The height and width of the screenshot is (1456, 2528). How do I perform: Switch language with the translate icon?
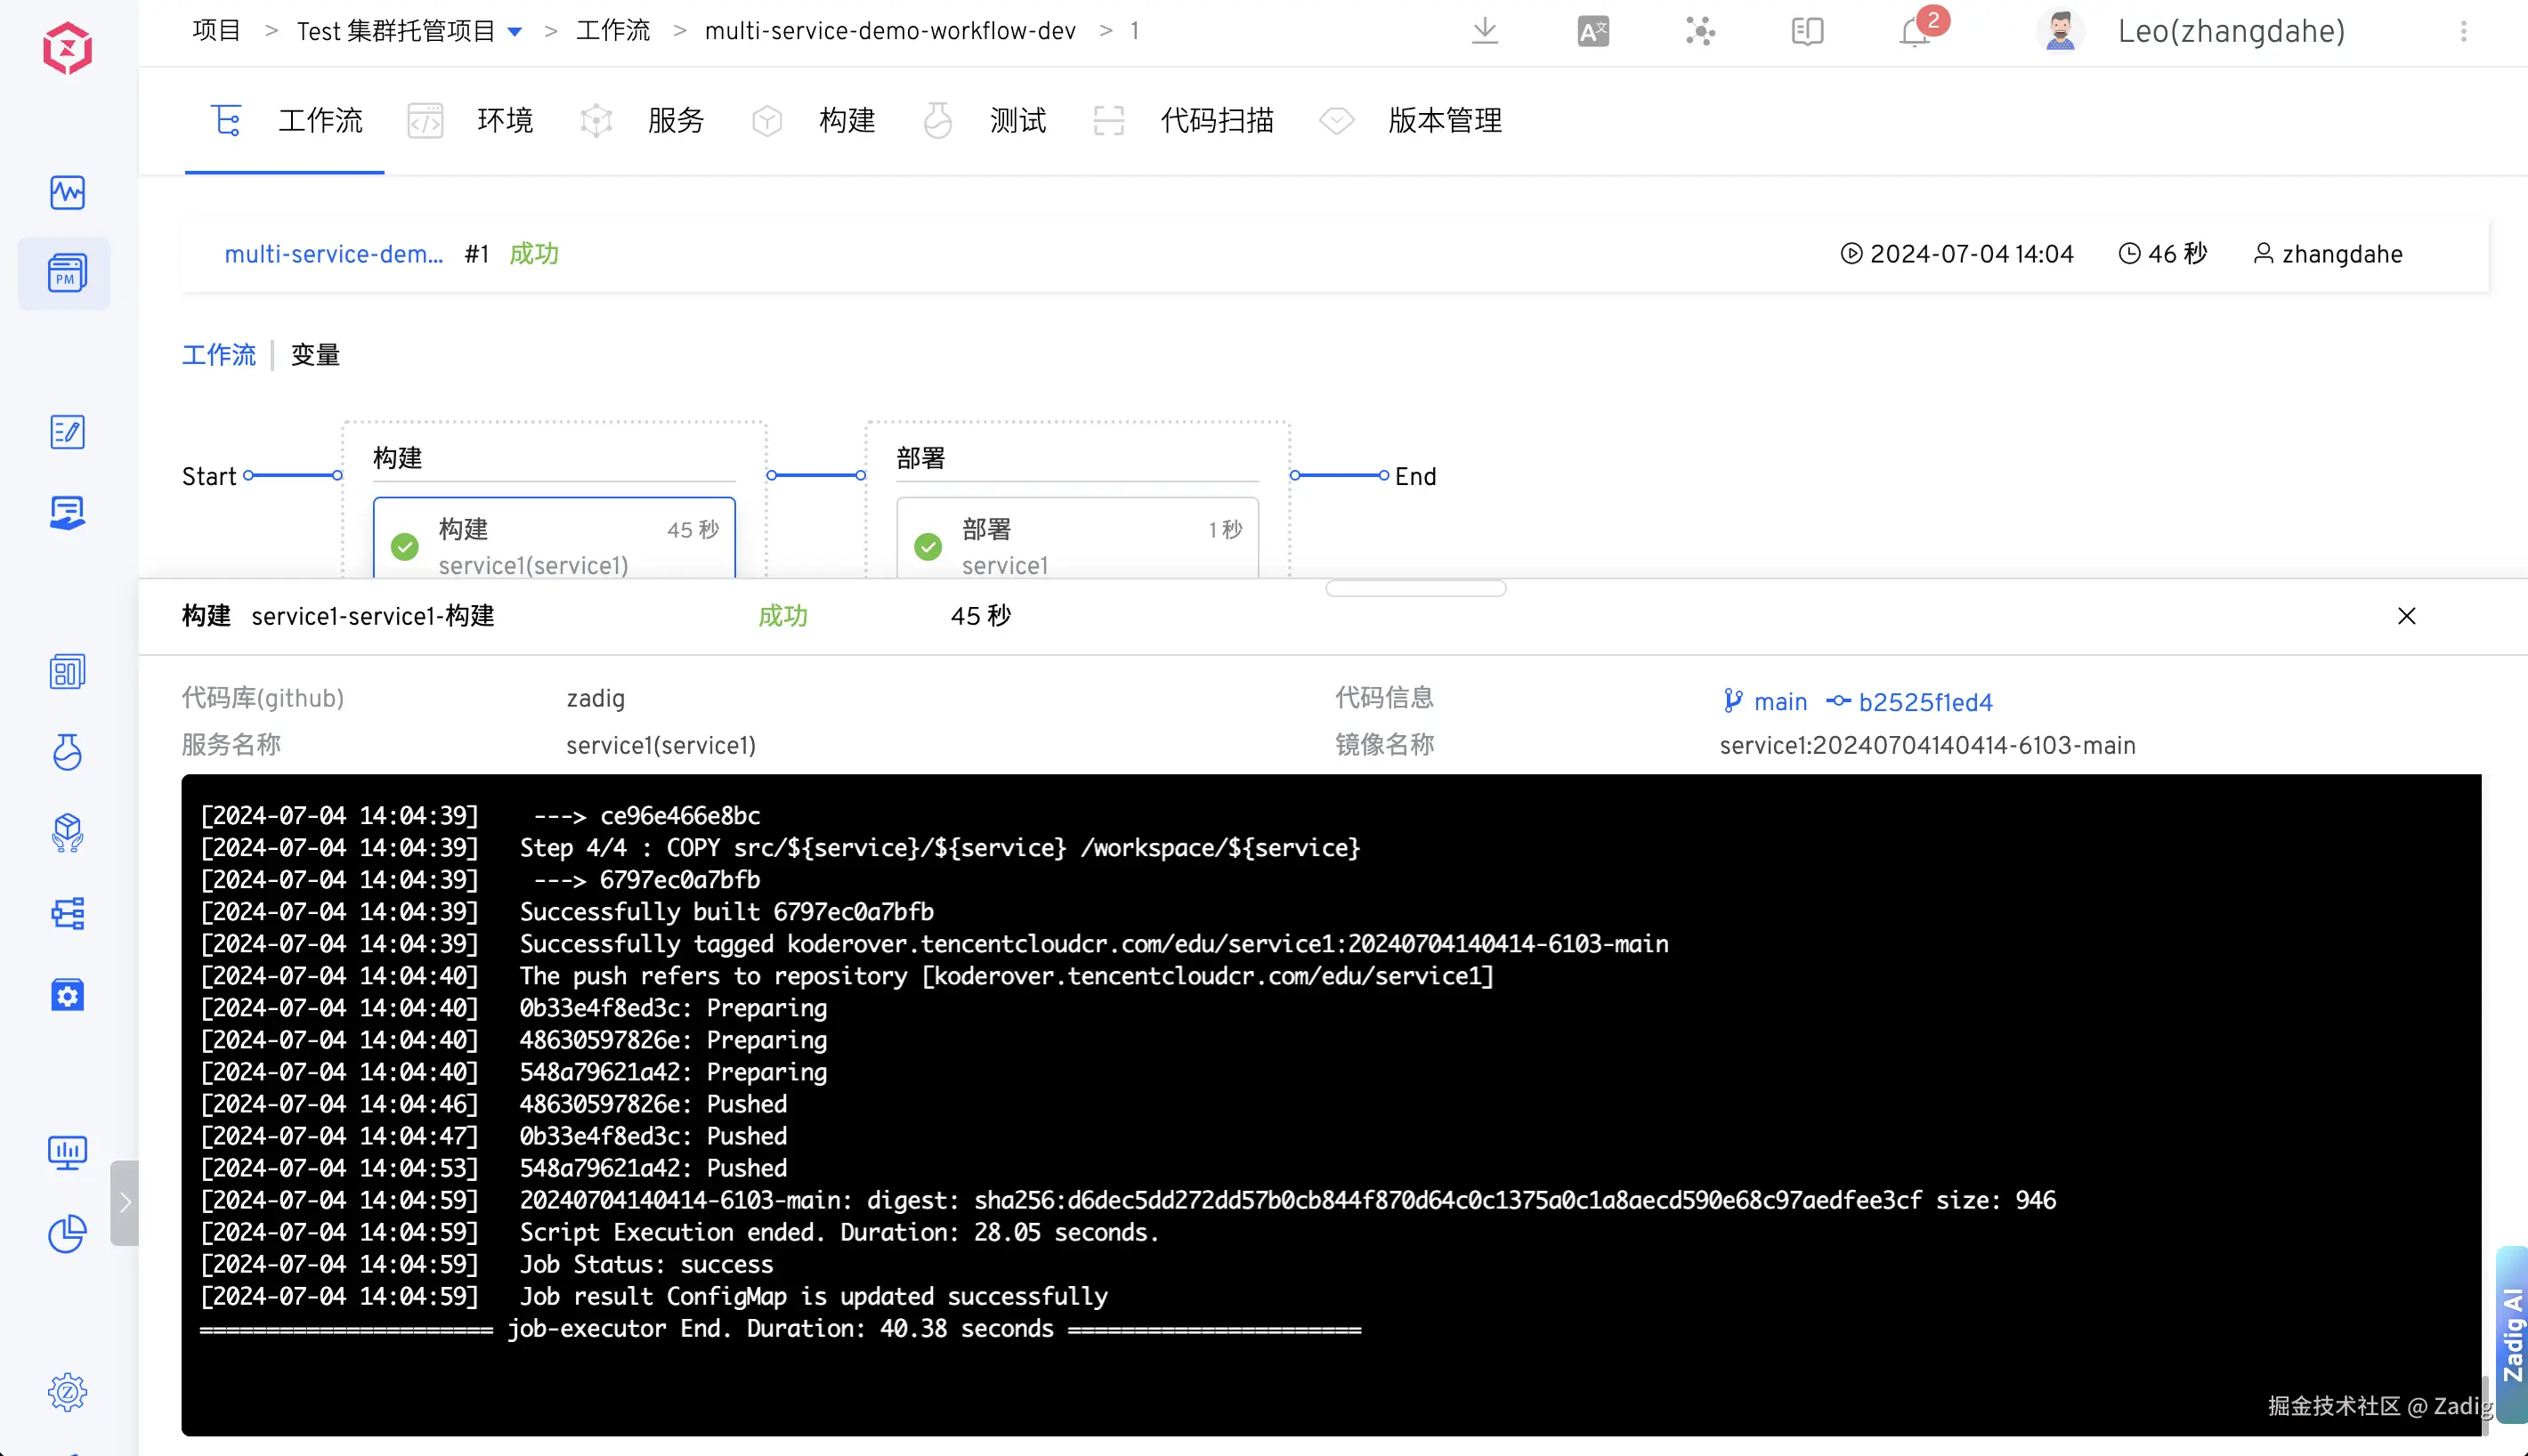coord(1592,31)
